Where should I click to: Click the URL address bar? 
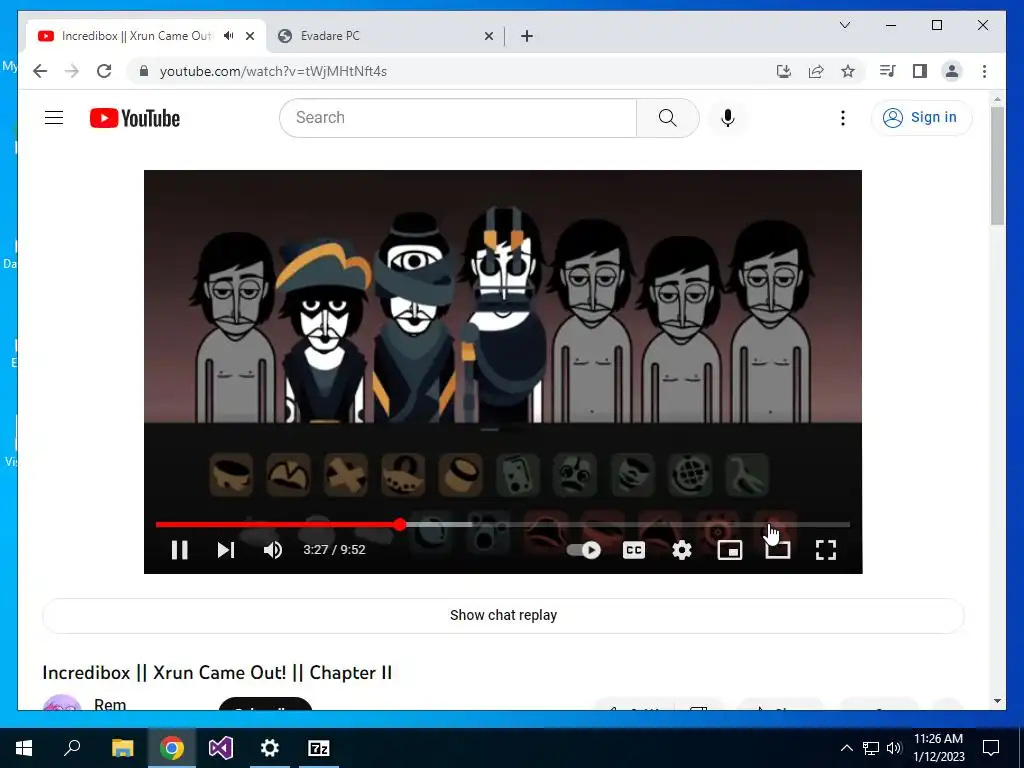click(x=457, y=71)
